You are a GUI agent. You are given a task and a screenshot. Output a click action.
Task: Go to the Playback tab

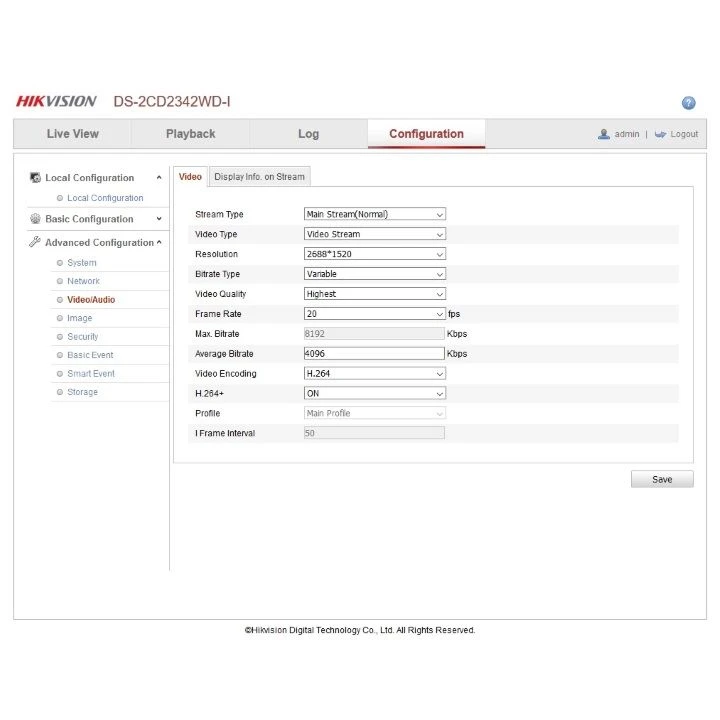pos(190,134)
